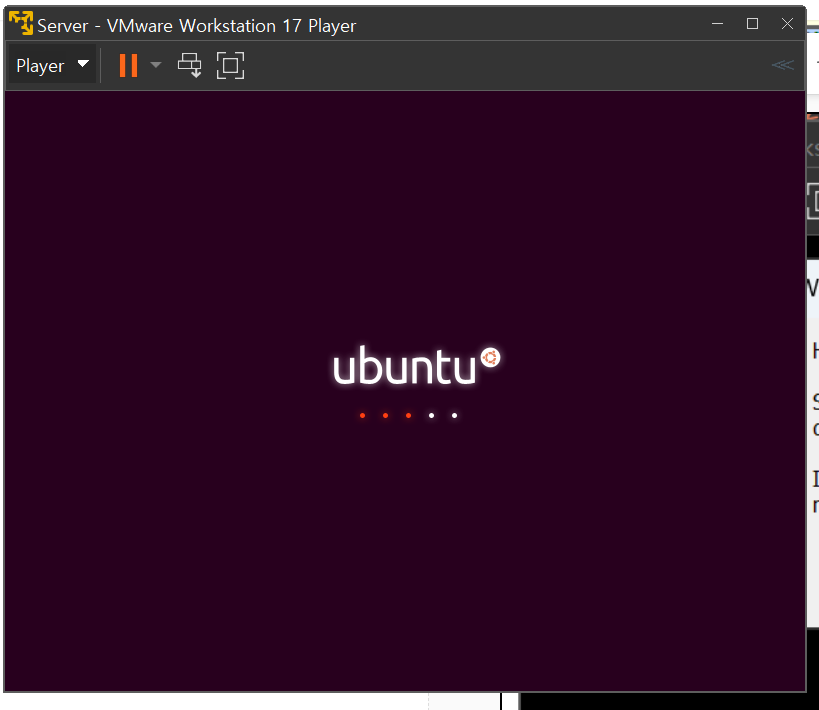Pause the virtual machine
The height and width of the screenshot is (710, 819).
pyautogui.click(x=128, y=65)
